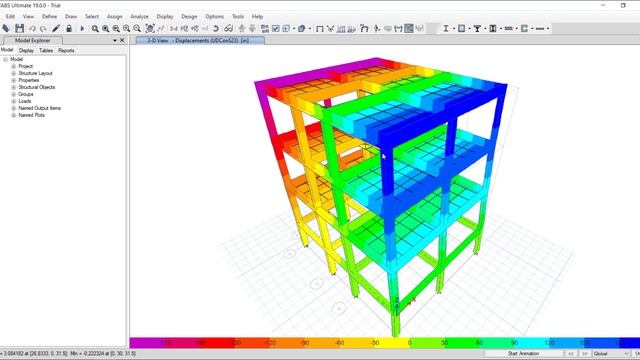Click the Composite Beam Design T icon
Screen dimensions: 640x360
coord(477,29)
